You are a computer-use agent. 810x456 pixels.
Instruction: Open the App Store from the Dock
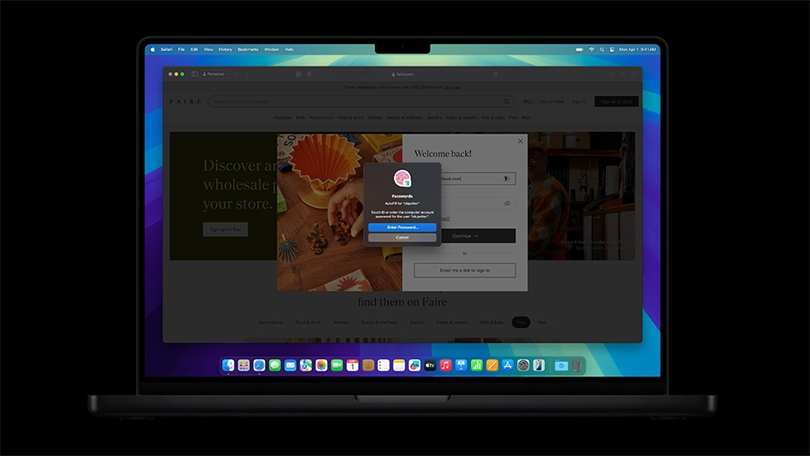(x=507, y=366)
